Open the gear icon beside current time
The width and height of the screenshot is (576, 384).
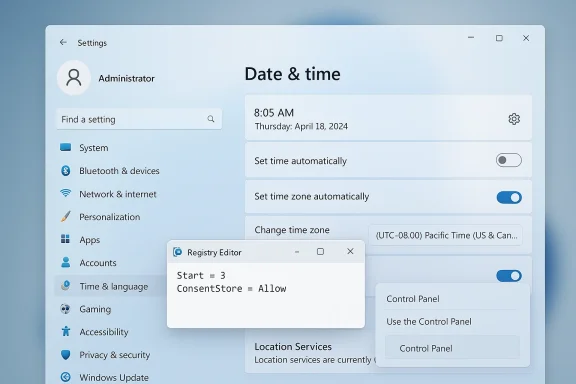(x=514, y=119)
